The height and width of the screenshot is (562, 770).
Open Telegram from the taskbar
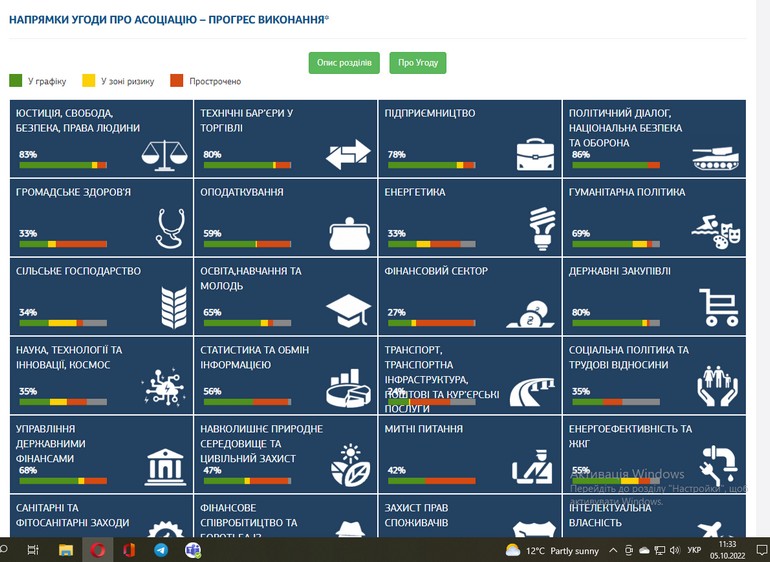160,550
